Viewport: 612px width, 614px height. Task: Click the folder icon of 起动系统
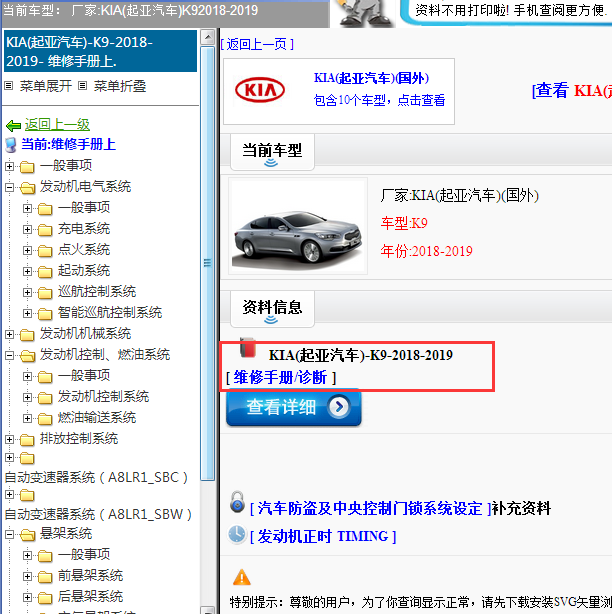[45, 272]
